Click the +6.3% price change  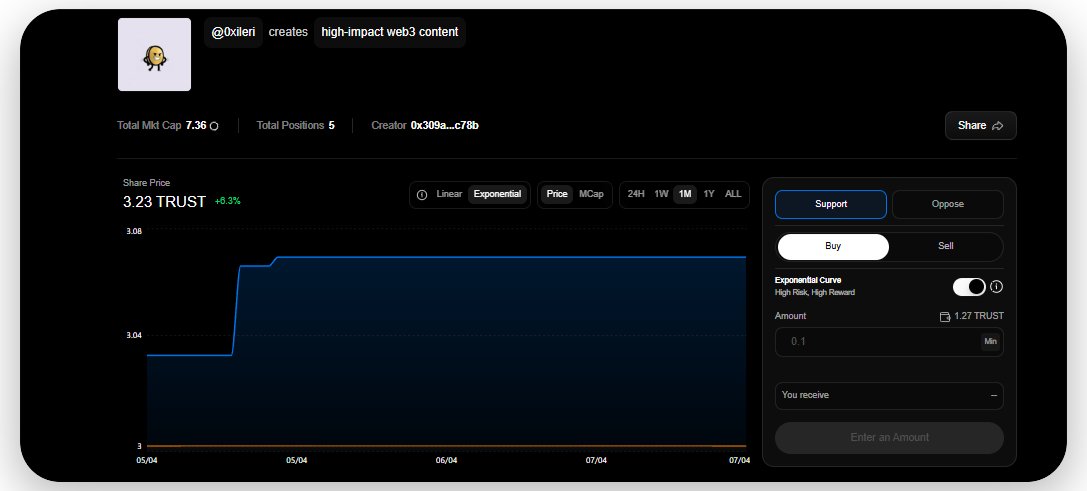coord(227,201)
